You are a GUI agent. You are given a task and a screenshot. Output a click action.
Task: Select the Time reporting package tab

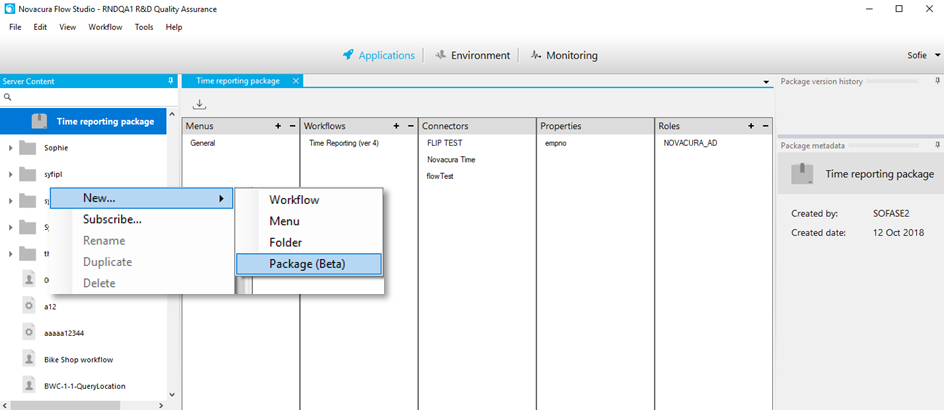pos(237,81)
